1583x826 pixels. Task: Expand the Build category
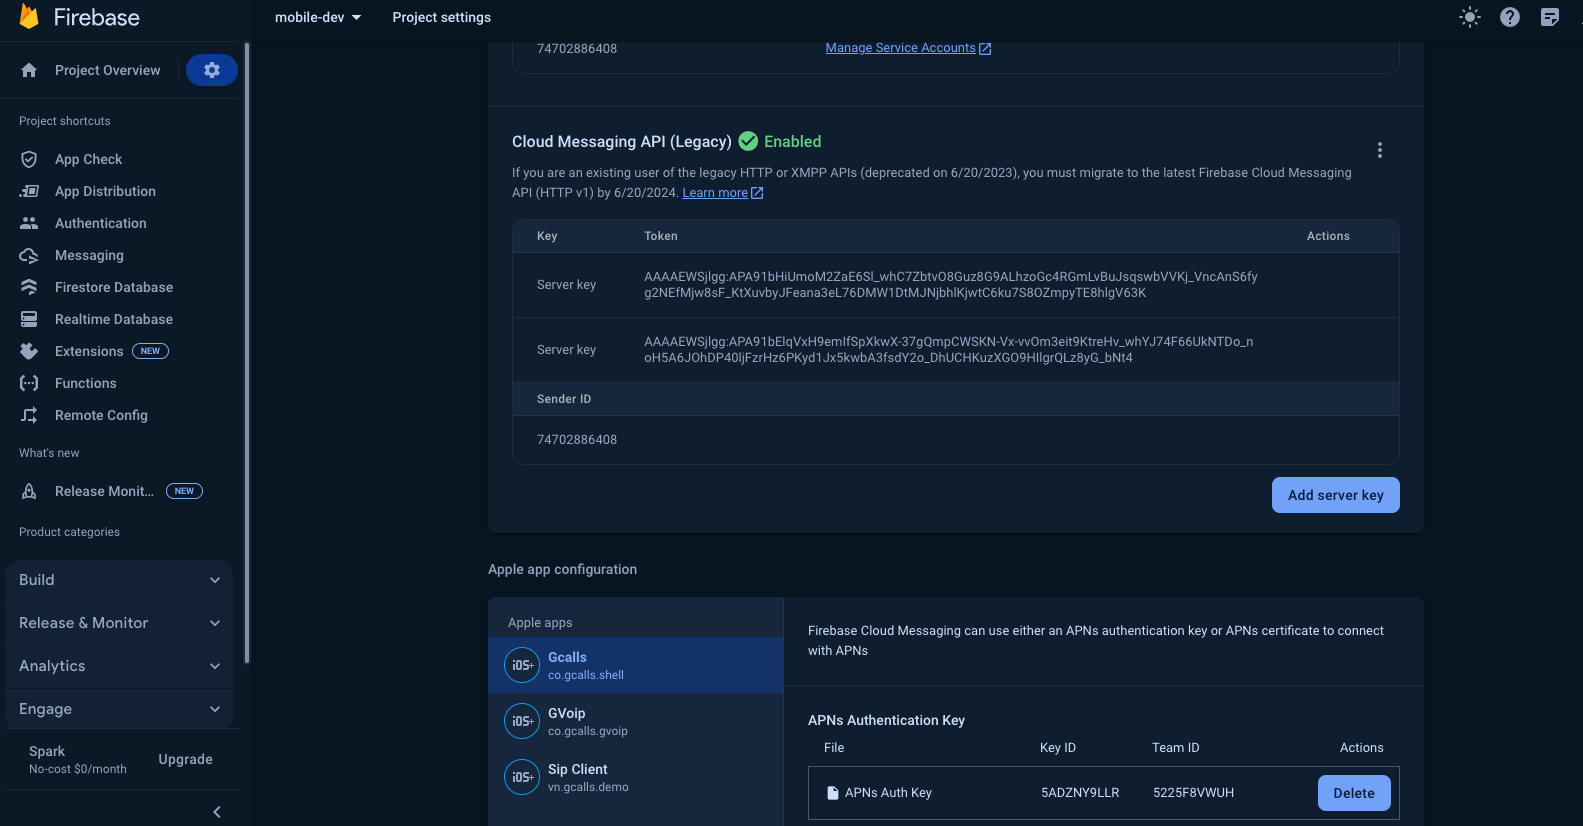point(119,580)
